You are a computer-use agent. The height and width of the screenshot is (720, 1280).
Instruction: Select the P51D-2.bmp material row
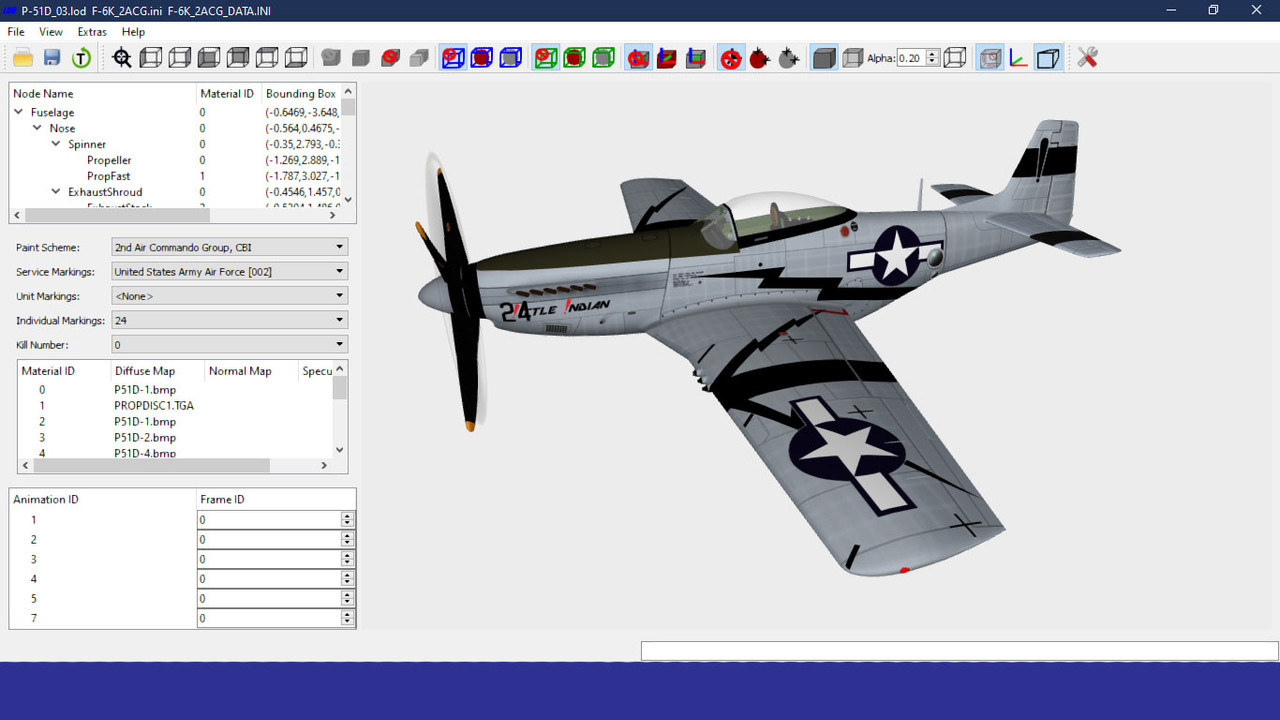[145, 438]
